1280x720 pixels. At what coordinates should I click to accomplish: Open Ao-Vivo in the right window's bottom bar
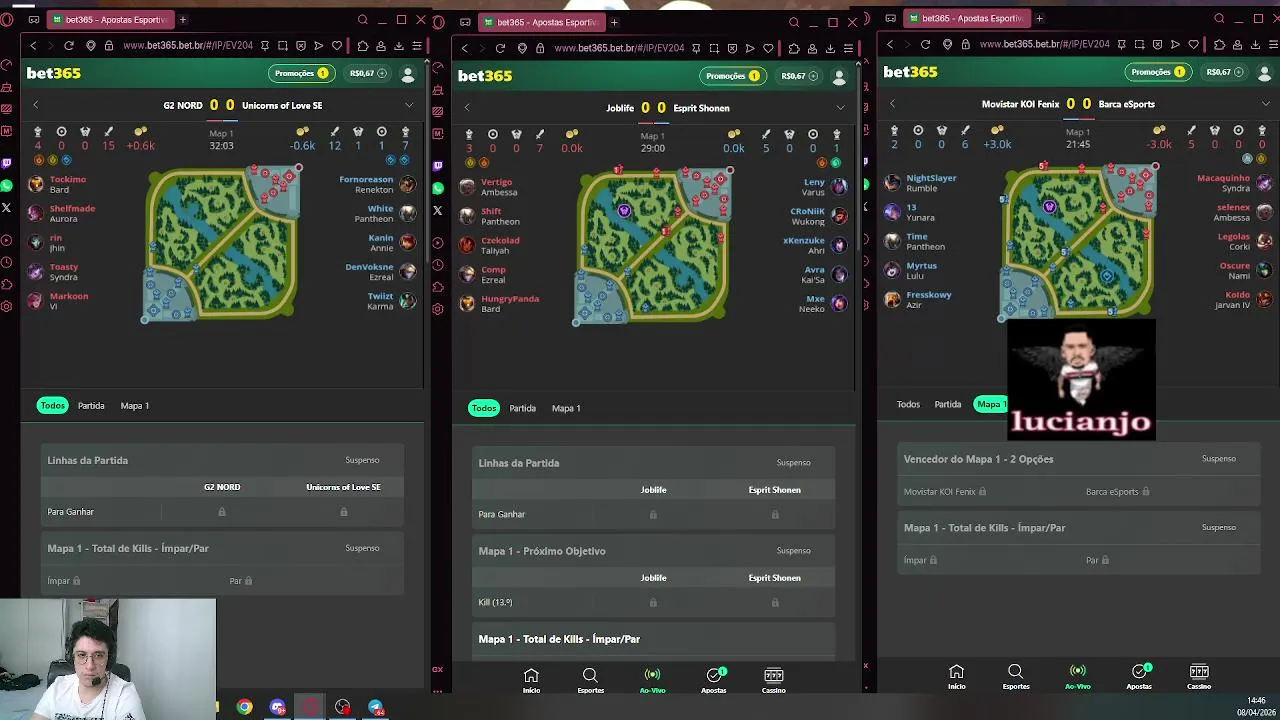(x=1077, y=676)
